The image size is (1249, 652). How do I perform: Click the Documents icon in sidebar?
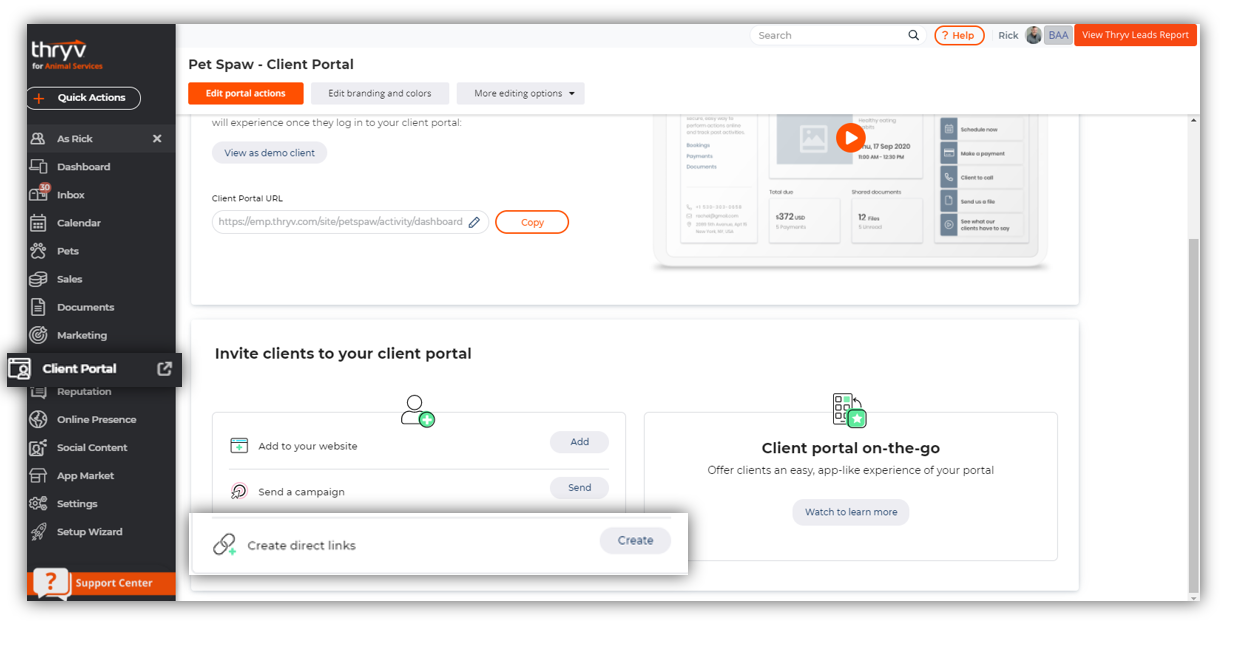pos(39,307)
